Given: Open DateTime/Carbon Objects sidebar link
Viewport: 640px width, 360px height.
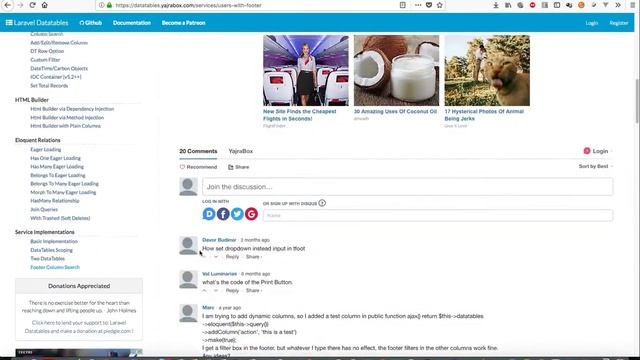Looking at the screenshot, I should pos(59,68).
